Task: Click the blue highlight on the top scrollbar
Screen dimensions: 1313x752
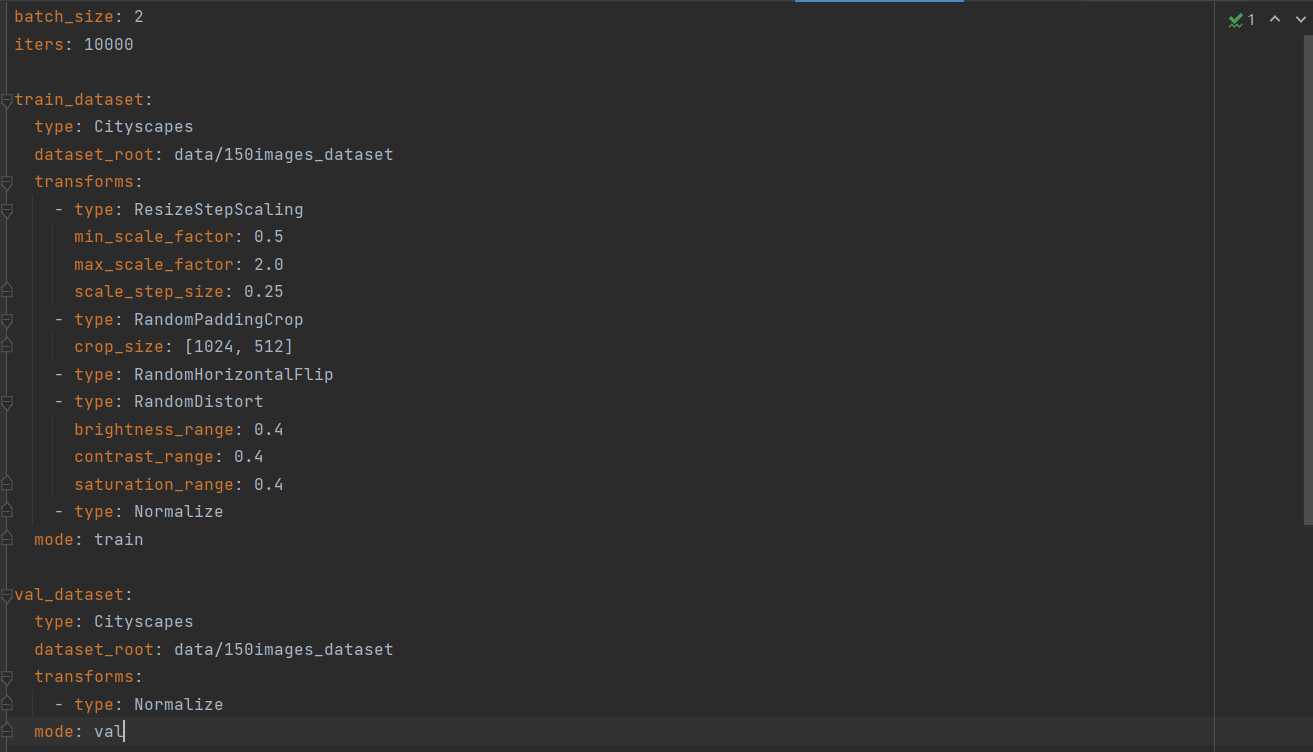Action: (x=879, y=3)
